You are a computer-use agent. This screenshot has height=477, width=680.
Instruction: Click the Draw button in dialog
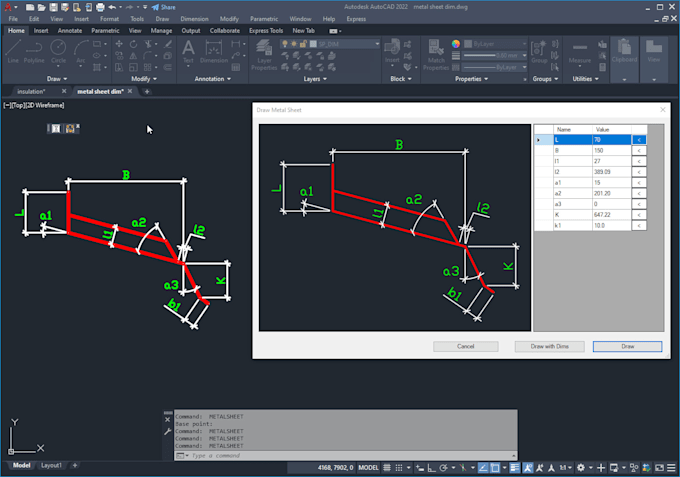628,346
